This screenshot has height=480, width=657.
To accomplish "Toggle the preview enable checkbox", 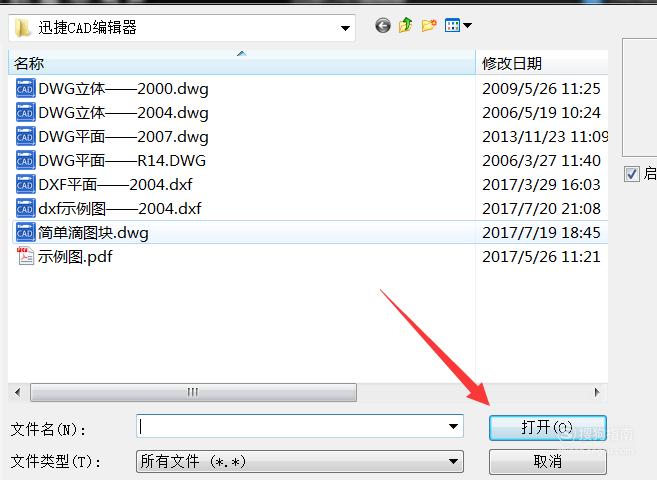I will pyautogui.click(x=631, y=174).
